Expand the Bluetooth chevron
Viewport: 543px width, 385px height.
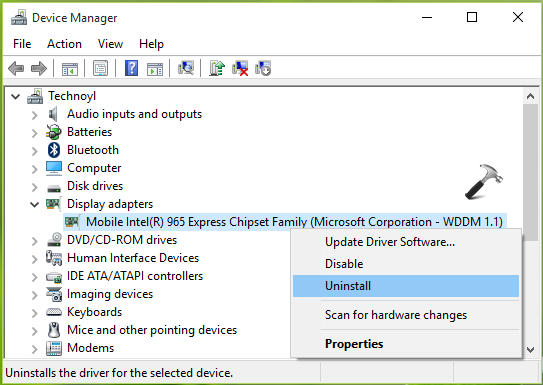(34, 151)
